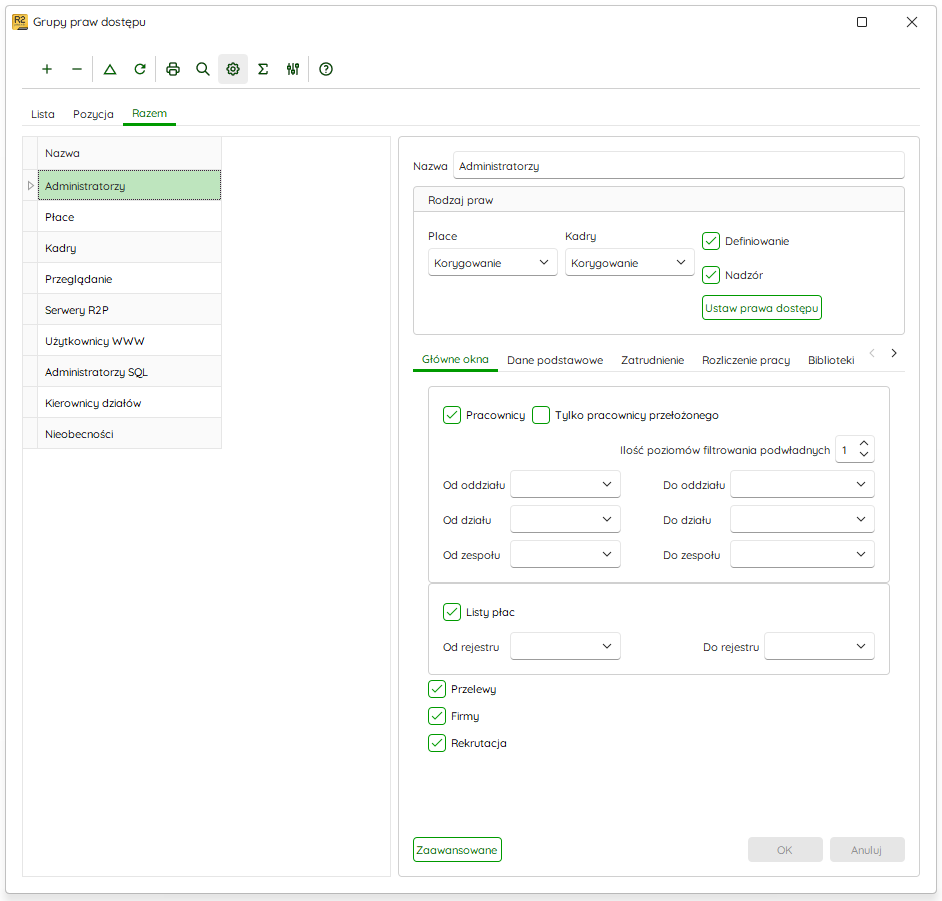Increase the filtering levels stepper value
The width and height of the screenshot is (942, 901).
pyautogui.click(x=864, y=443)
